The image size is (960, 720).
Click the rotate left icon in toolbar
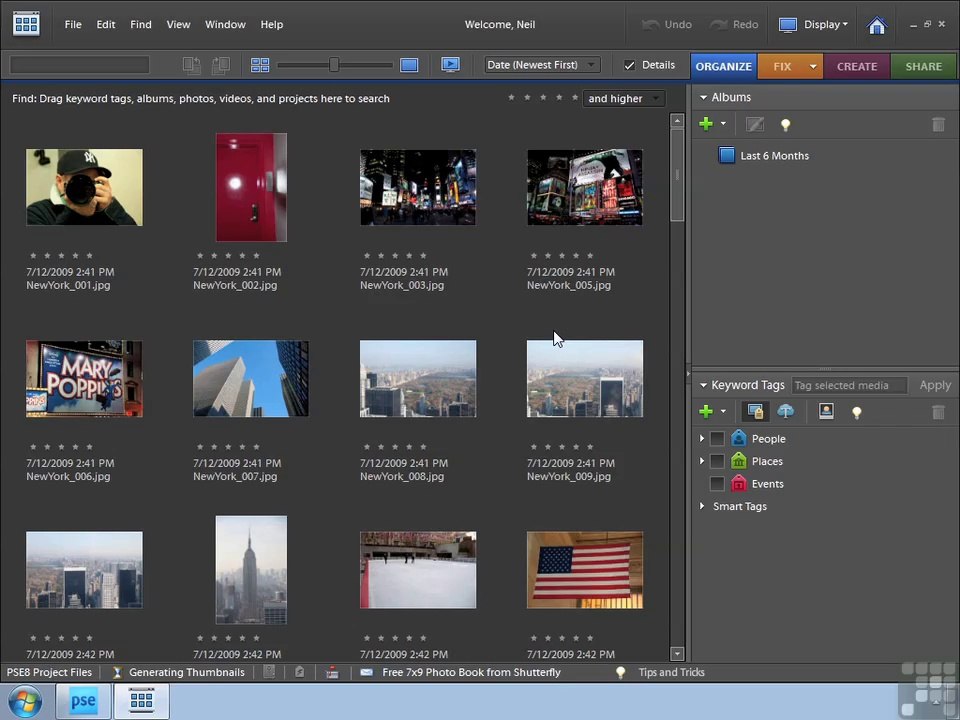point(192,65)
